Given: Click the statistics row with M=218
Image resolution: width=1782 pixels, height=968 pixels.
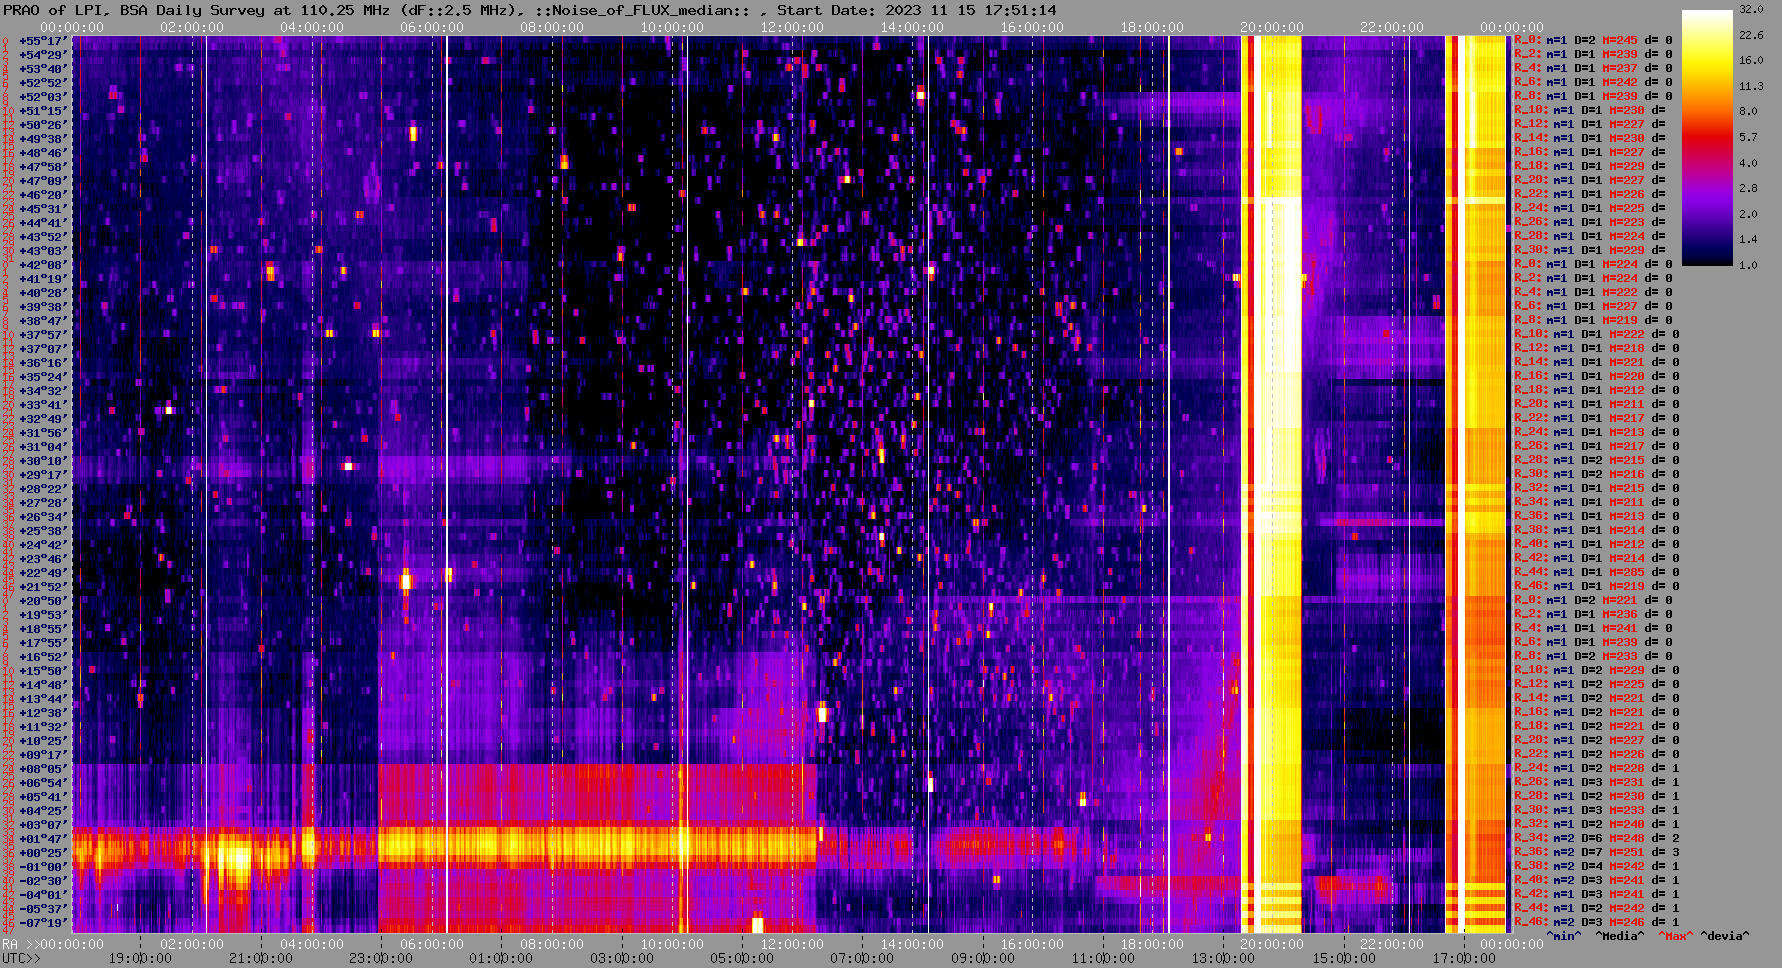Looking at the screenshot, I should [x=1596, y=349].
